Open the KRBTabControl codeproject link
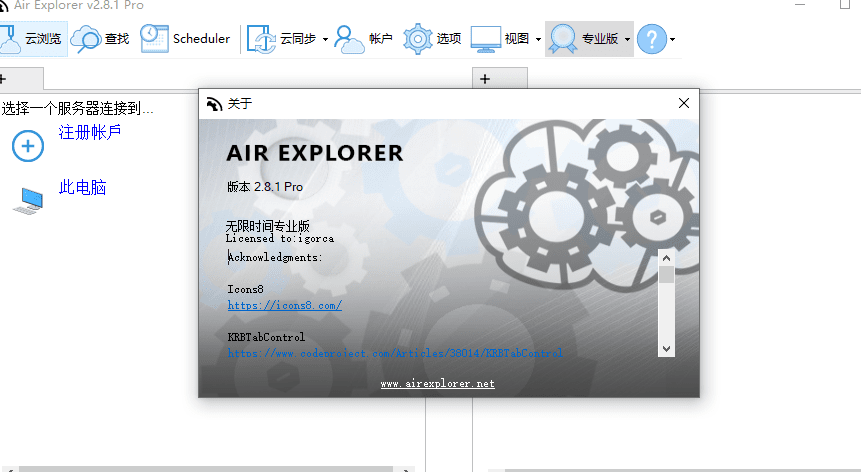Screen dimensions: 861x472 395,353
